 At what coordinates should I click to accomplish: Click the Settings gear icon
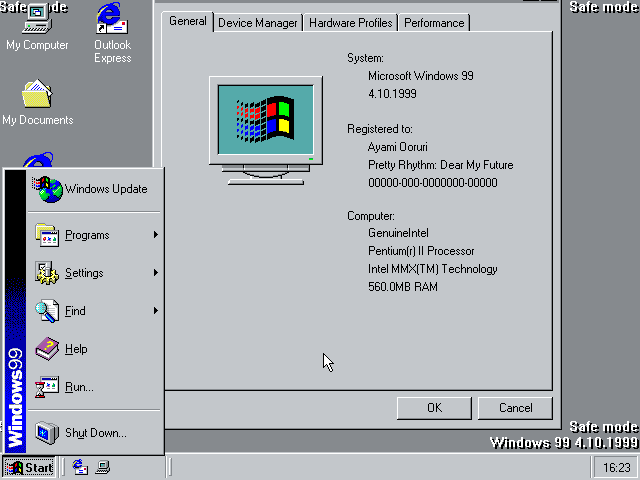point(47,273)
